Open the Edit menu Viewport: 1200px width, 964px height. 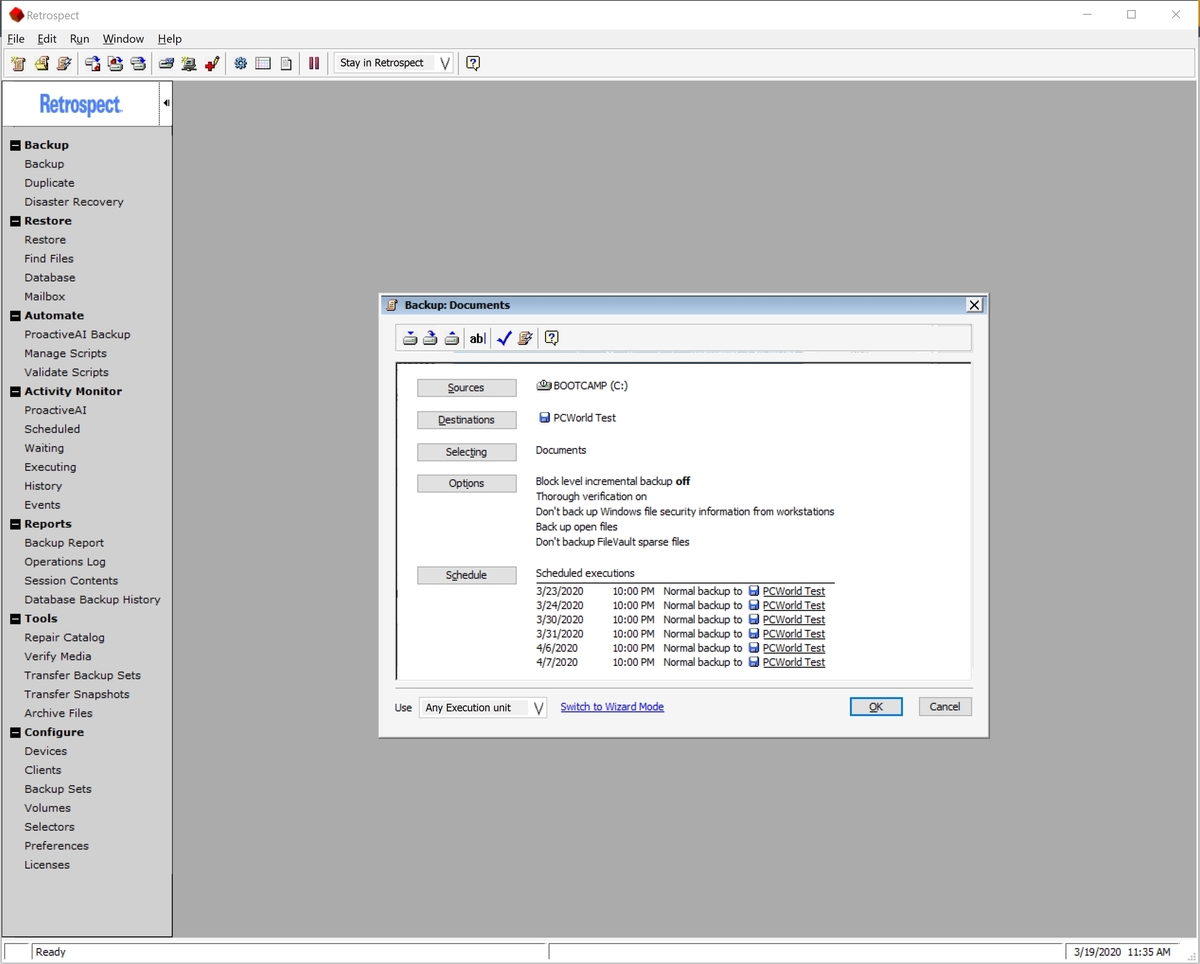click(x=47, y=39)
